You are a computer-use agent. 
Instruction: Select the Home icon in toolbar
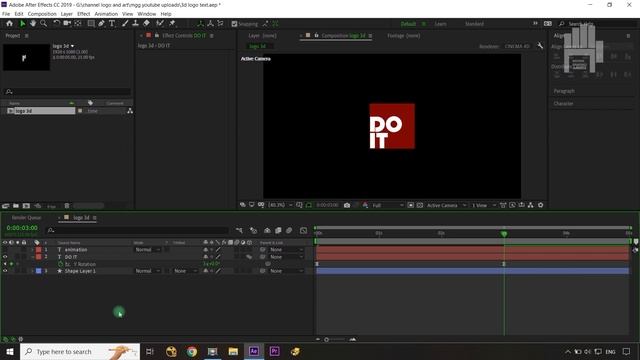[x=9, y=24]
